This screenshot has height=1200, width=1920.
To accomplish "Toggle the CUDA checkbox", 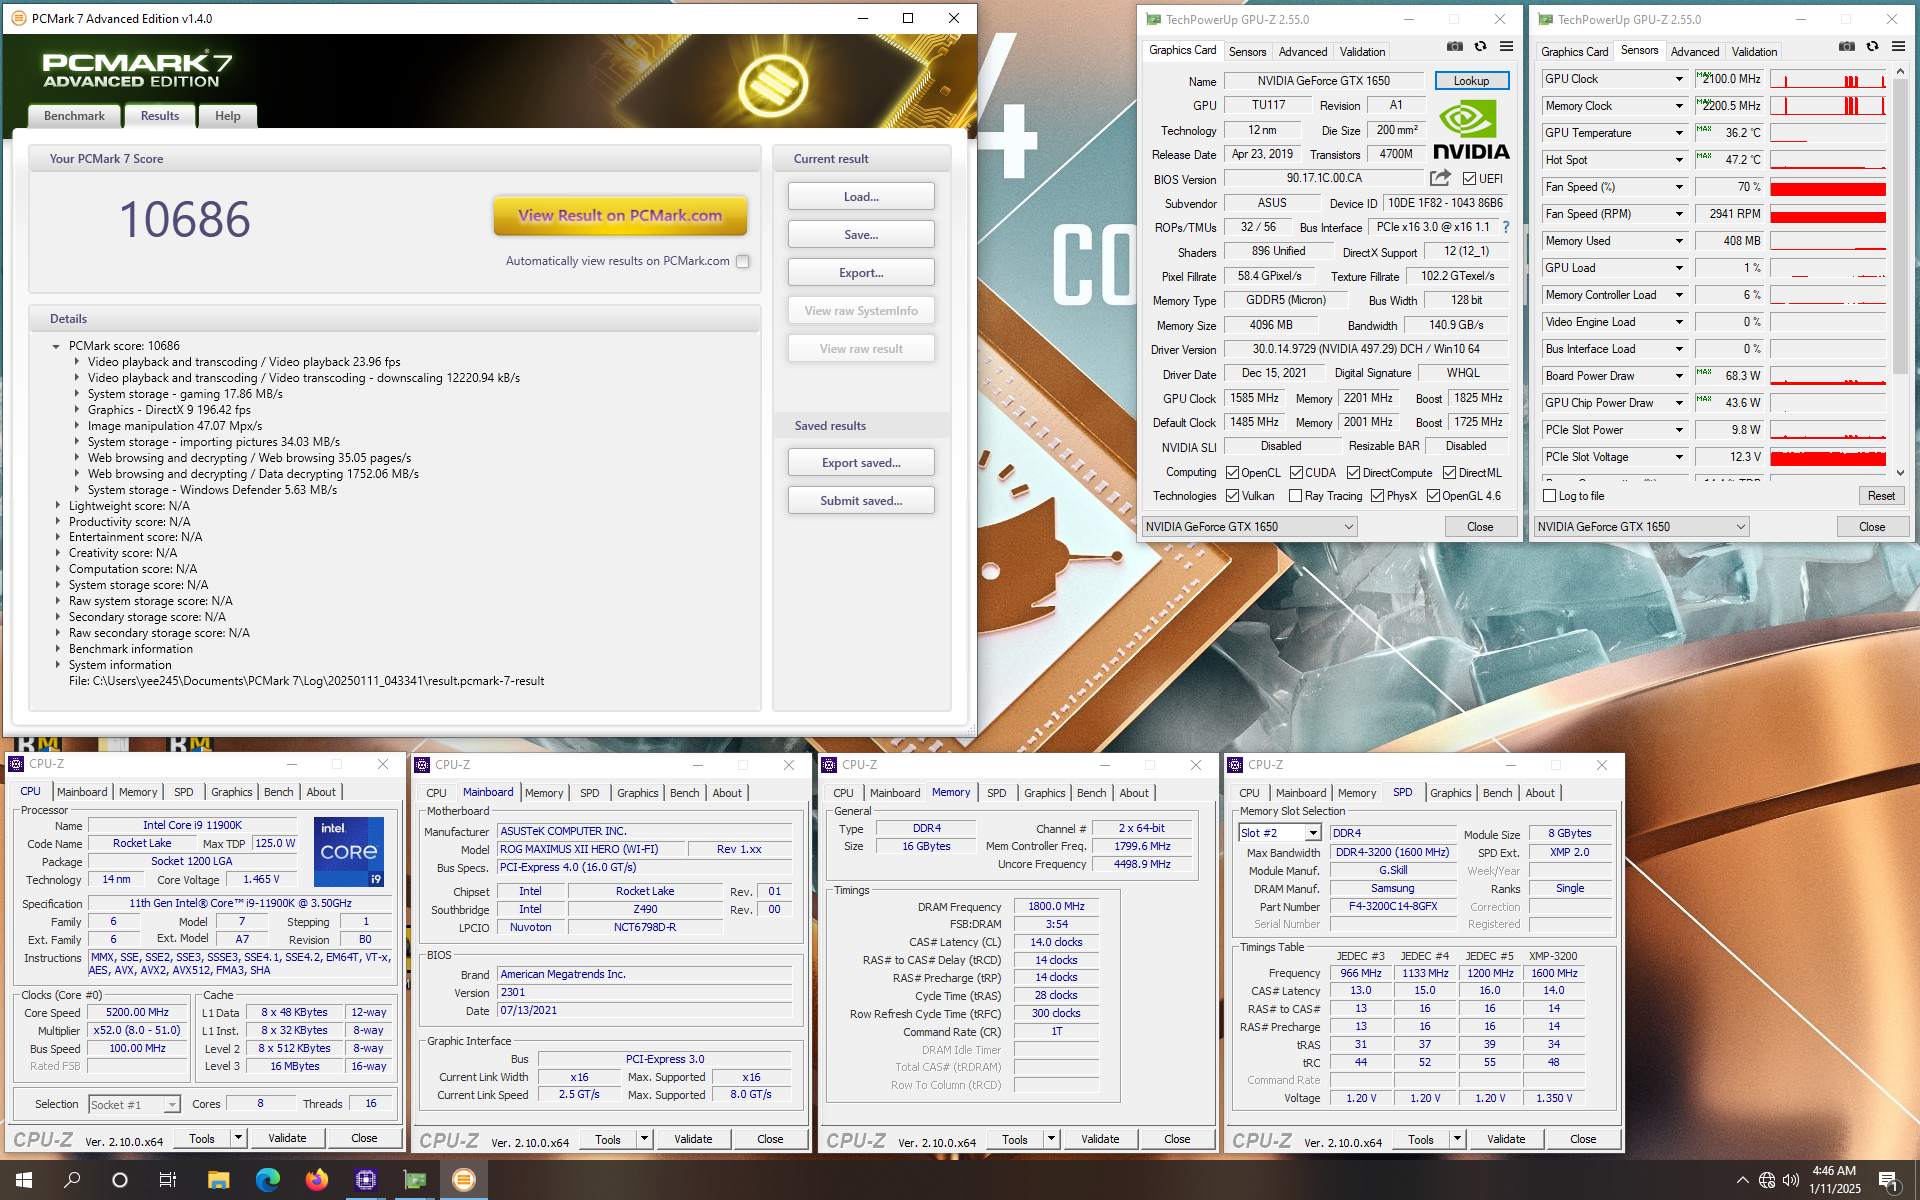I will point(1296,473).
